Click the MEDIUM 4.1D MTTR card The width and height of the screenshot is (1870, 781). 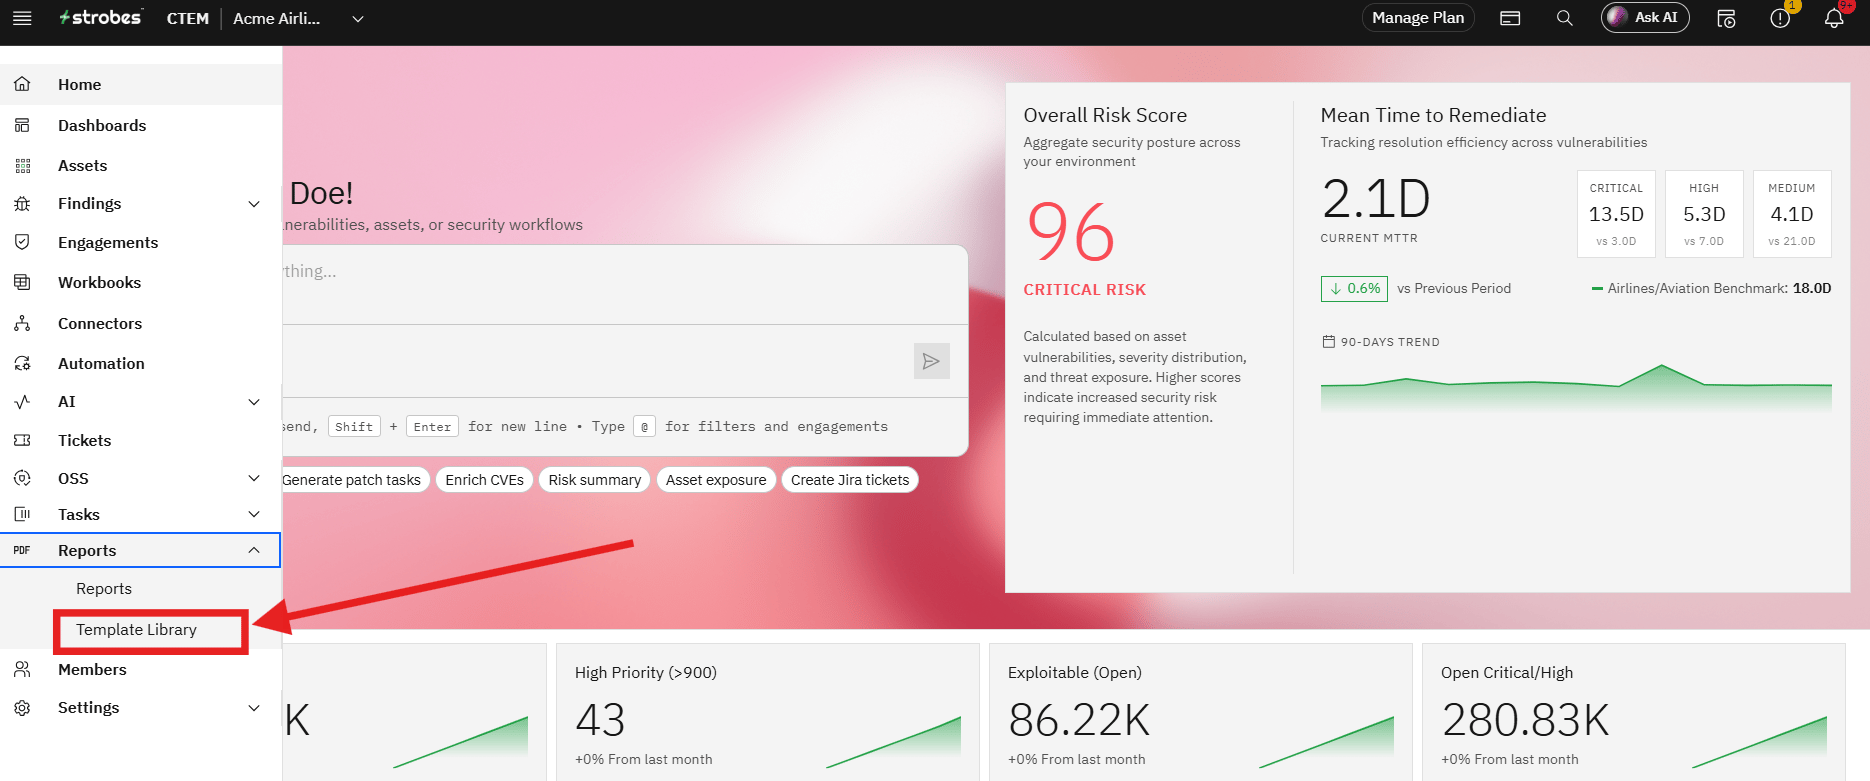[x=1792, y=213]
